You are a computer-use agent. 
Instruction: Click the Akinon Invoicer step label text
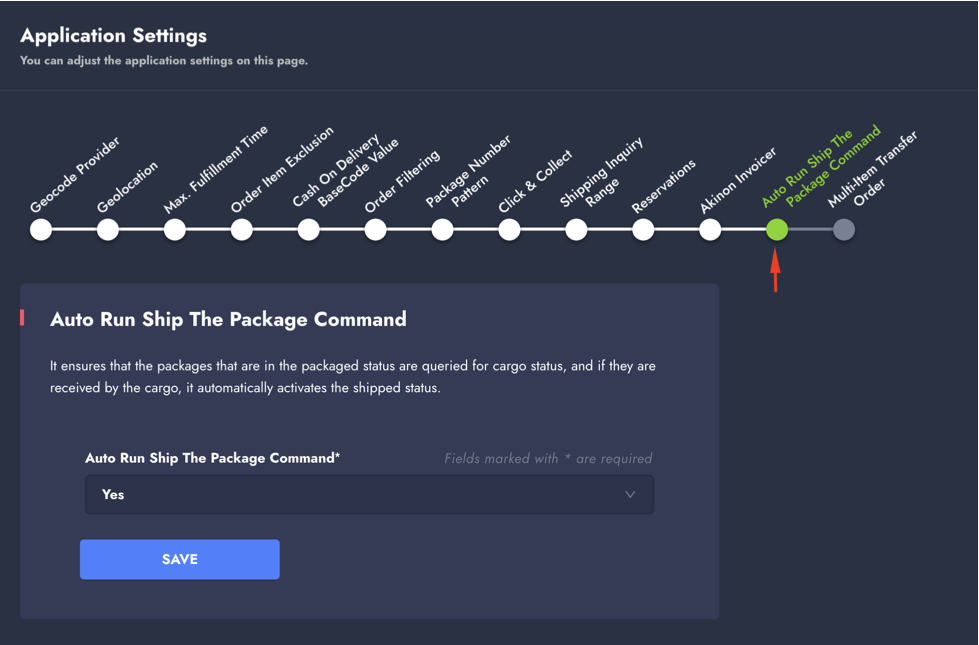(739, 180)
